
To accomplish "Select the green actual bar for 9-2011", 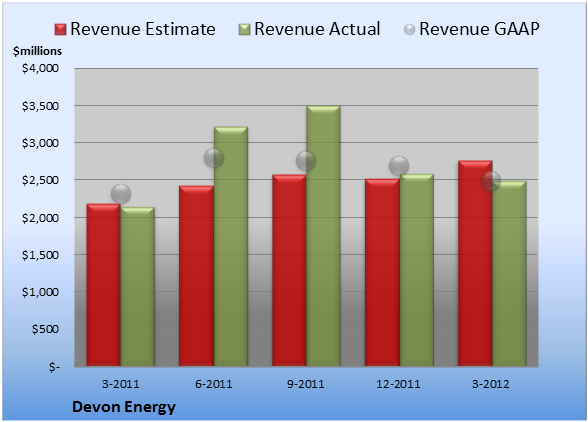I will click(323, 236).
